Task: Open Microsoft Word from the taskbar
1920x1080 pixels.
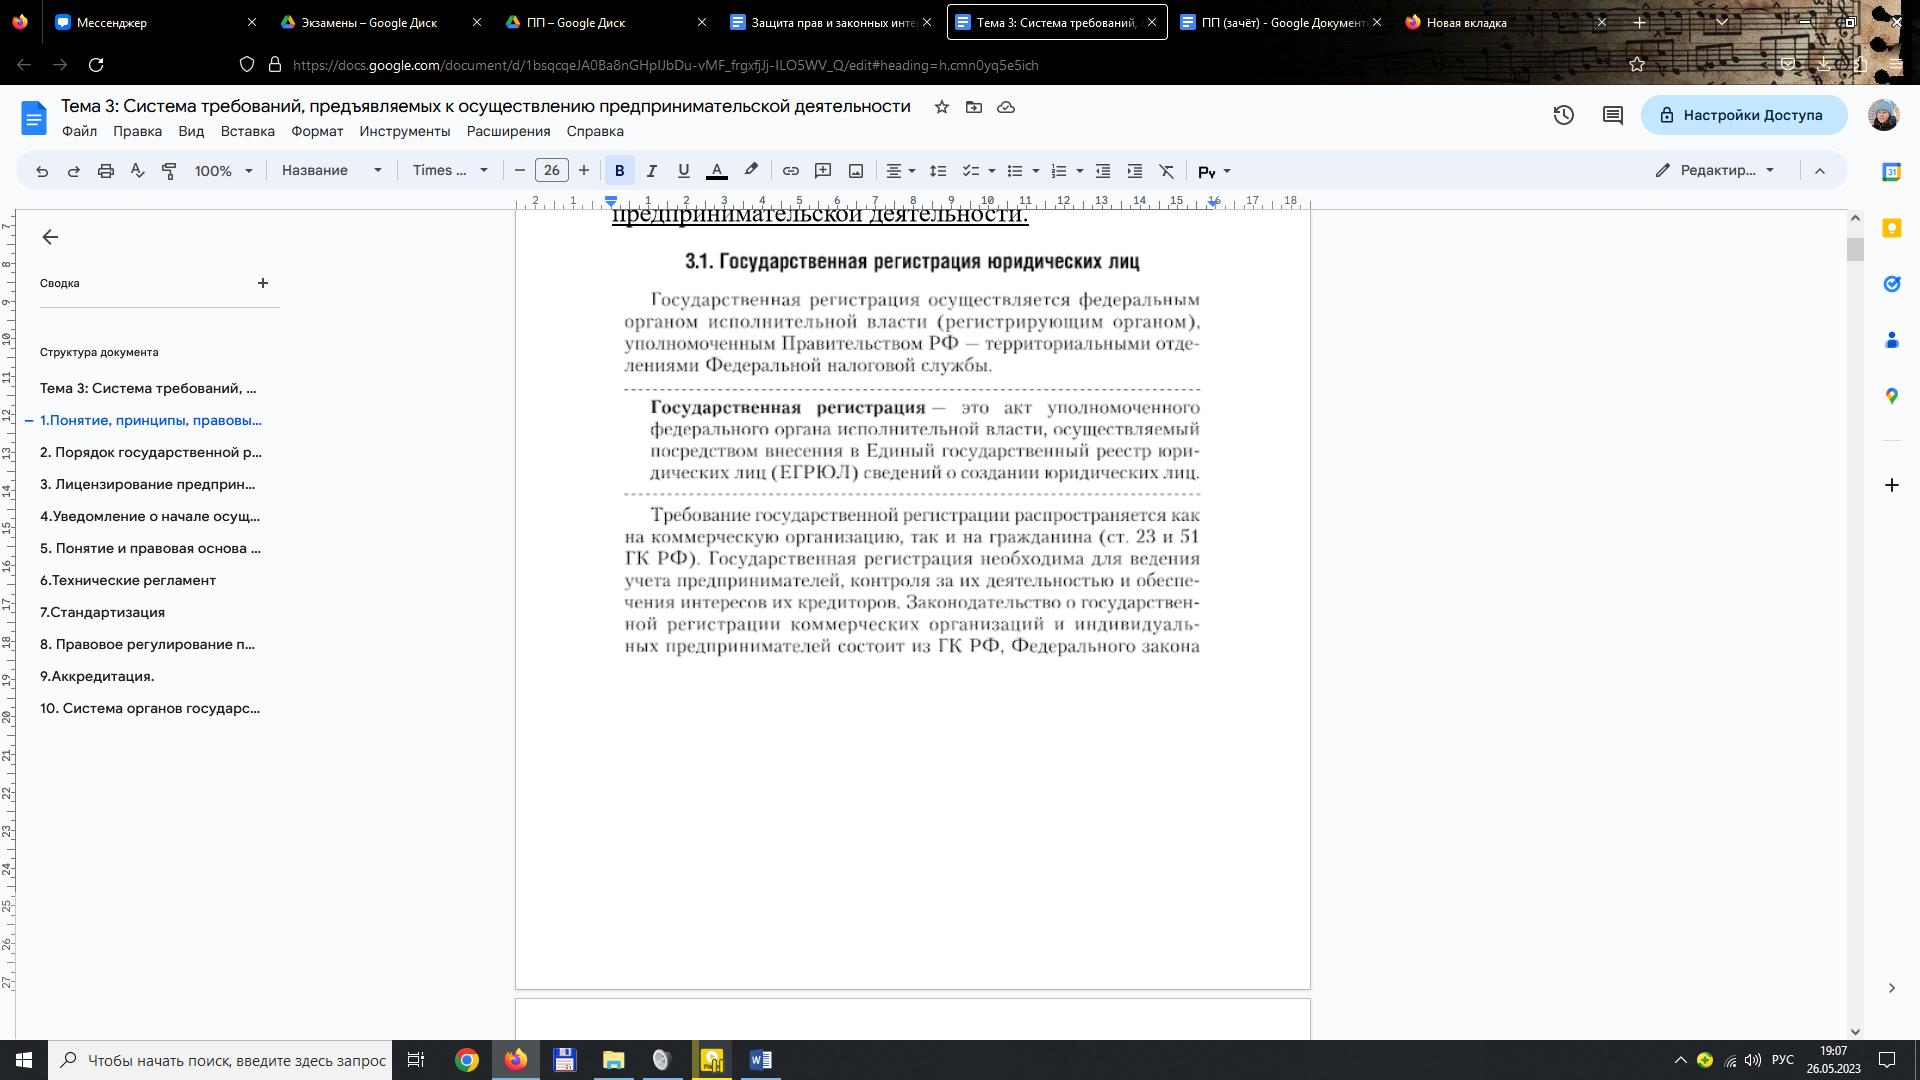Action: (760, 1060)
